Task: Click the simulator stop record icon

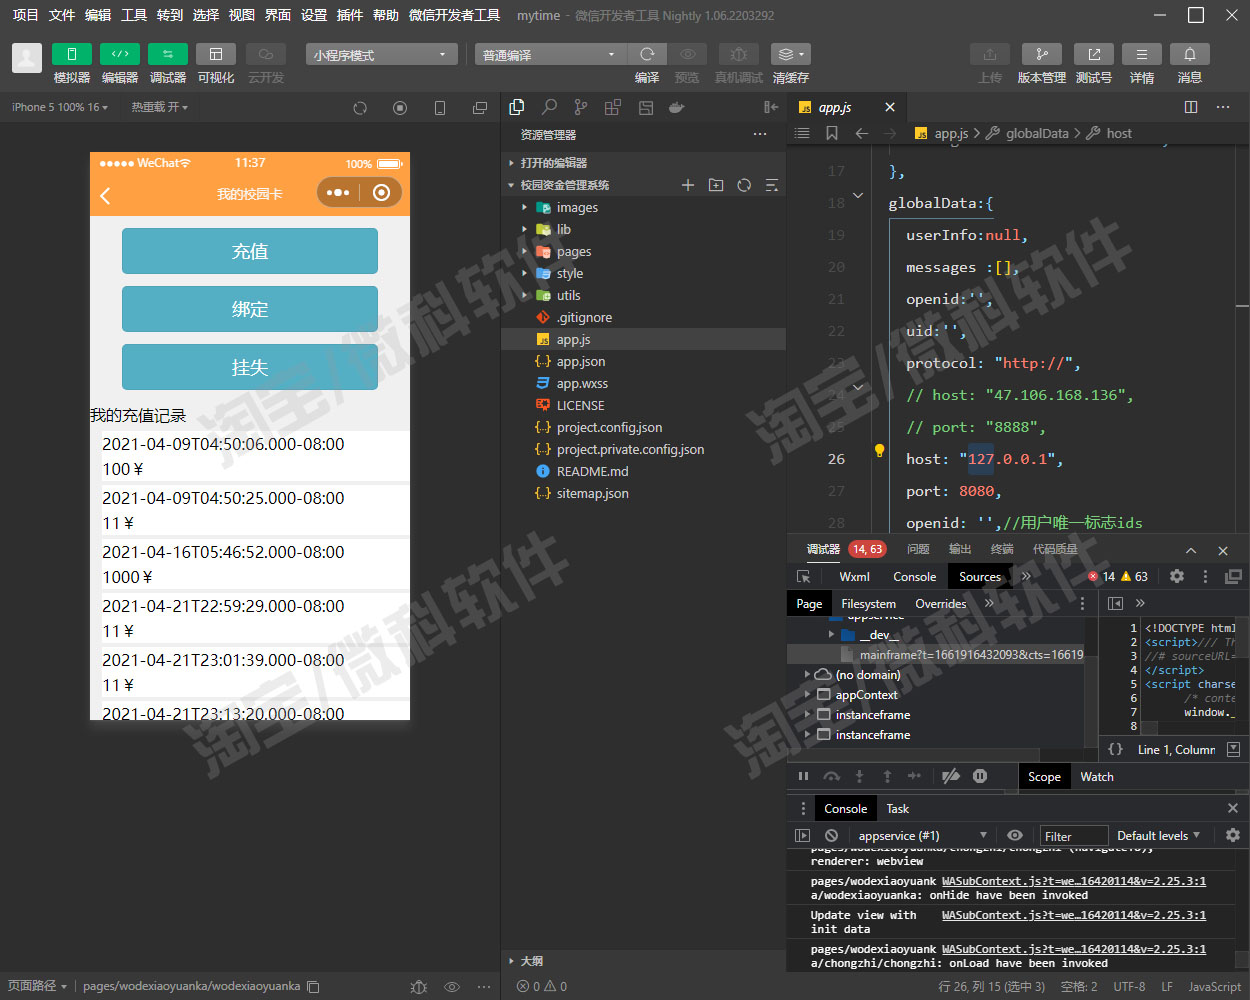Action: click(x=400, y=108)
